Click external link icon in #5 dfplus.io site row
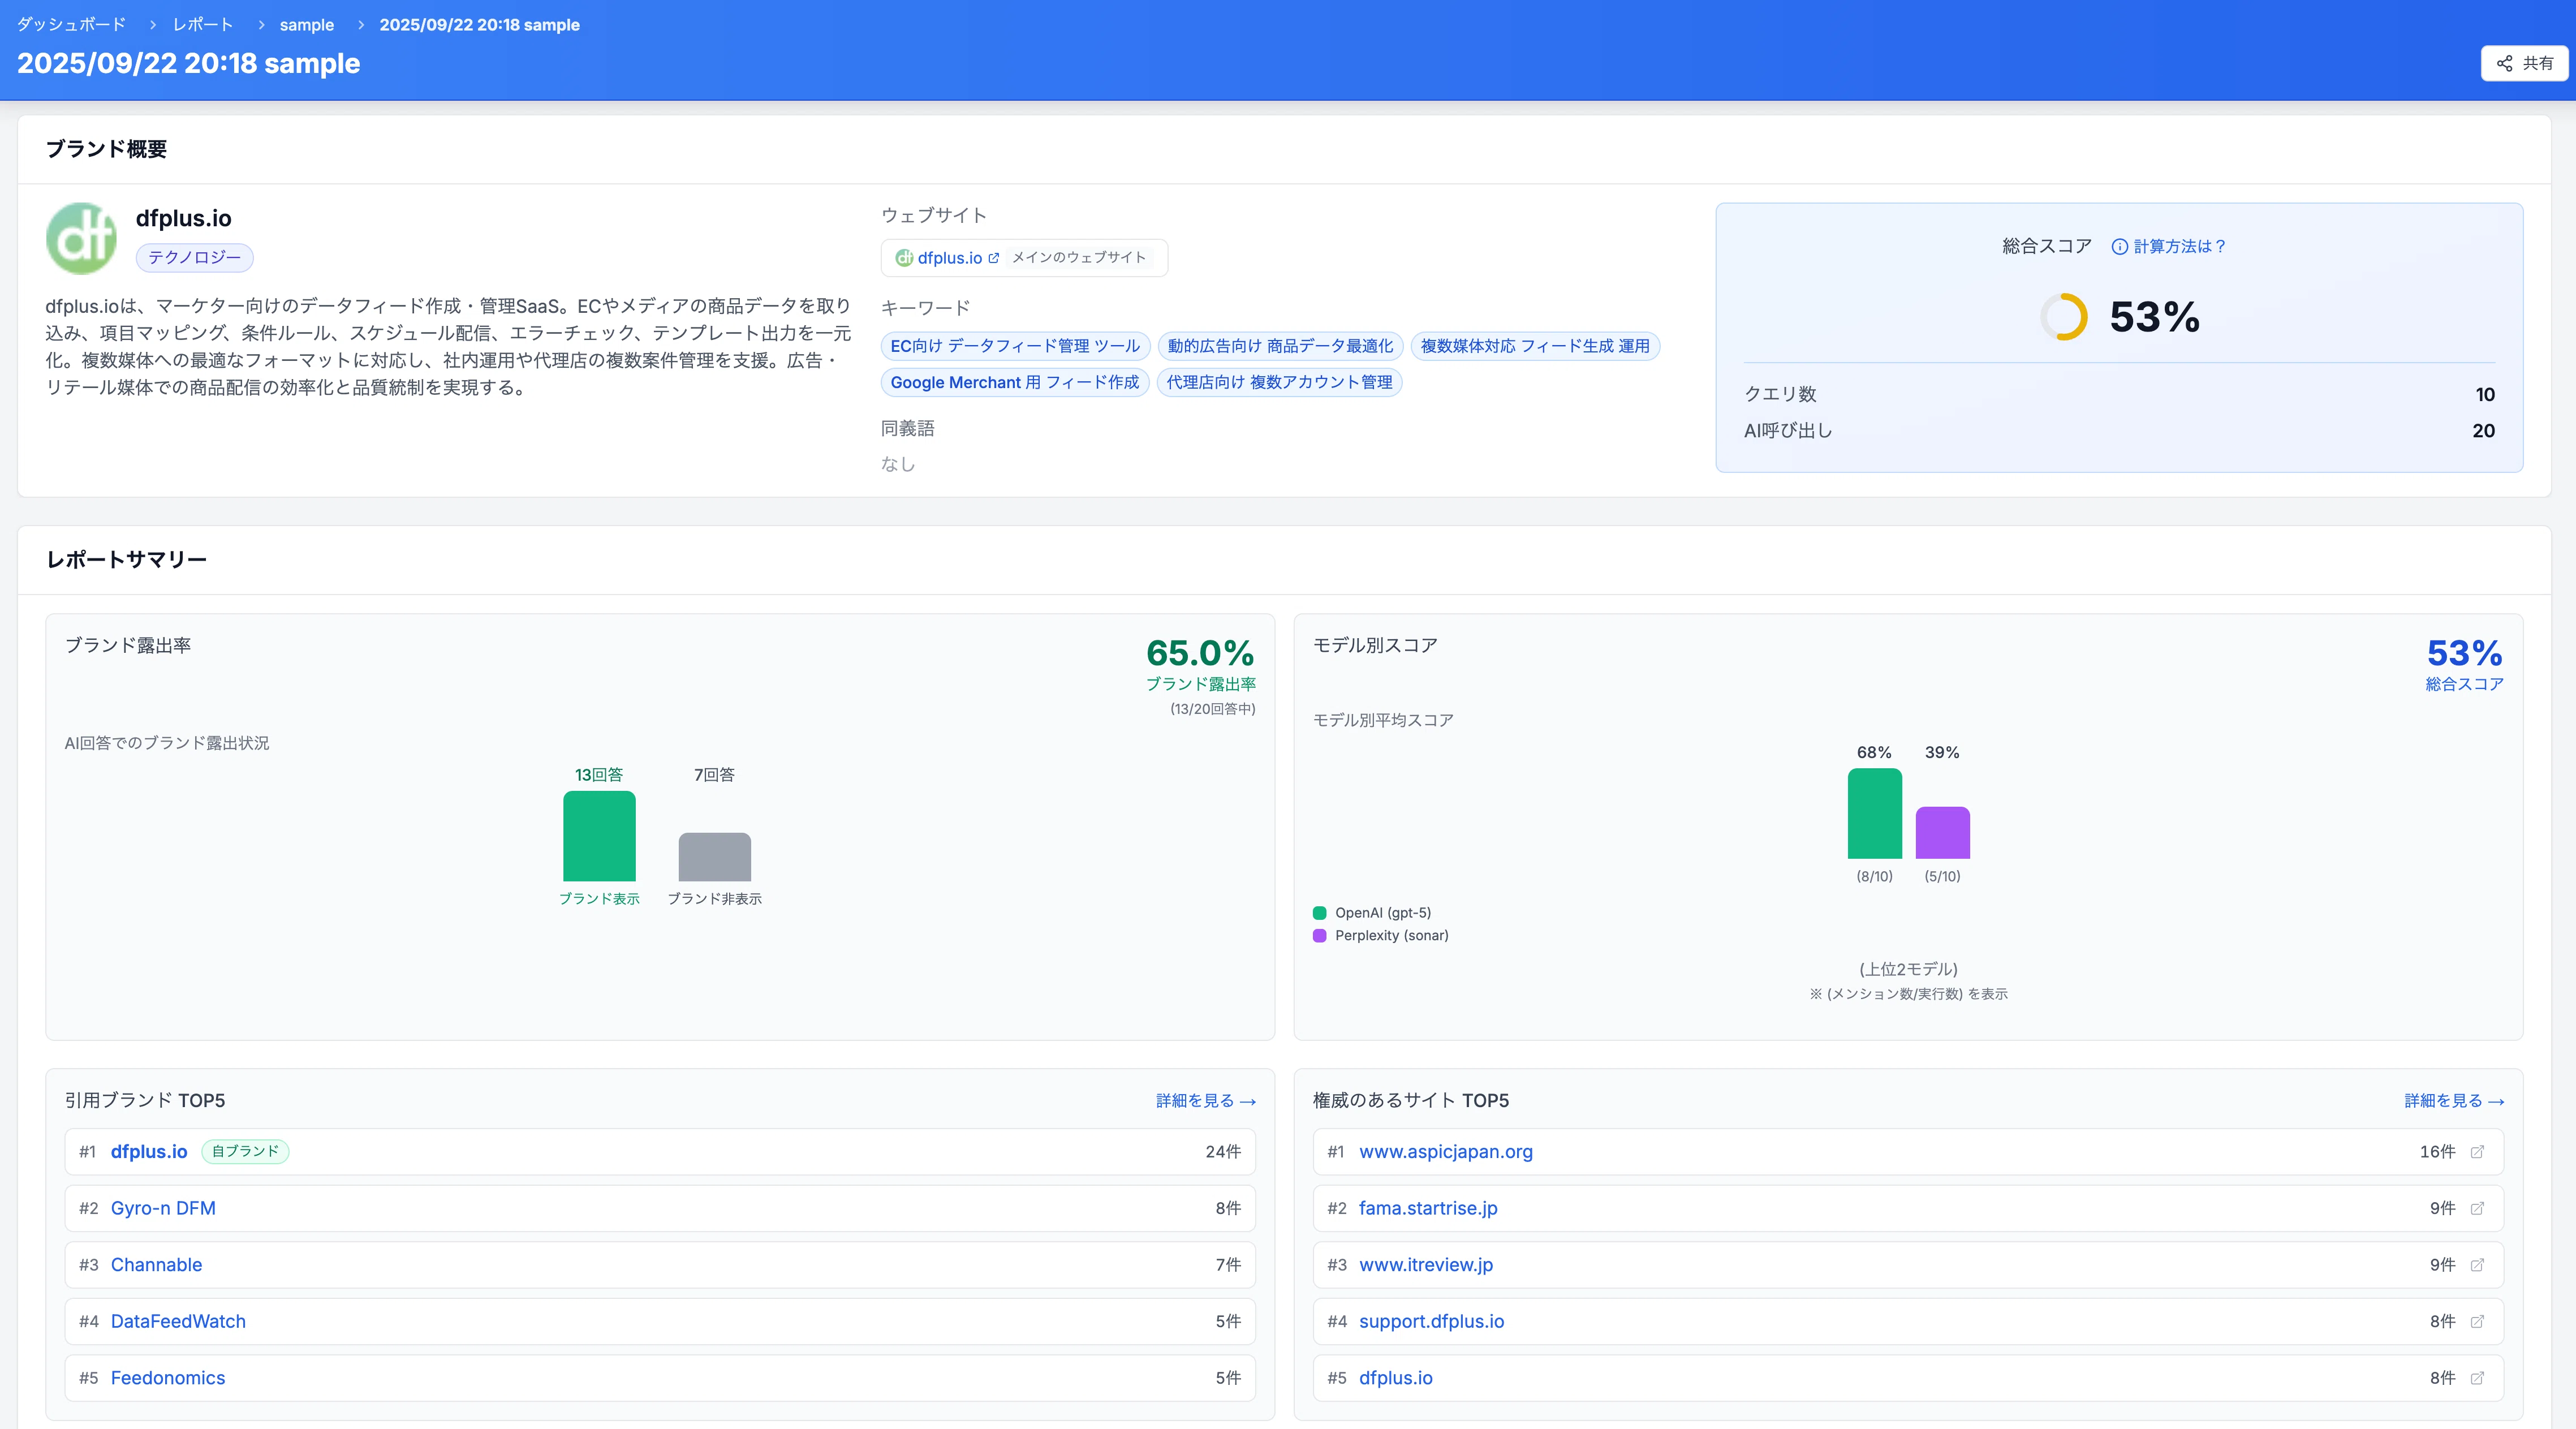2576x1429 pixels. [x=2477, y=1378]
